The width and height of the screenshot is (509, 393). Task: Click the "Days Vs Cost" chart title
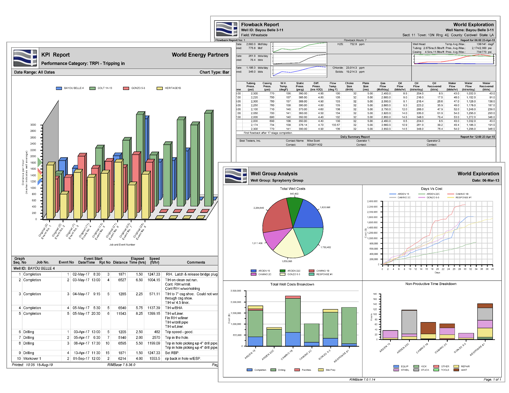pyautogui.click(x=431, y=189)
